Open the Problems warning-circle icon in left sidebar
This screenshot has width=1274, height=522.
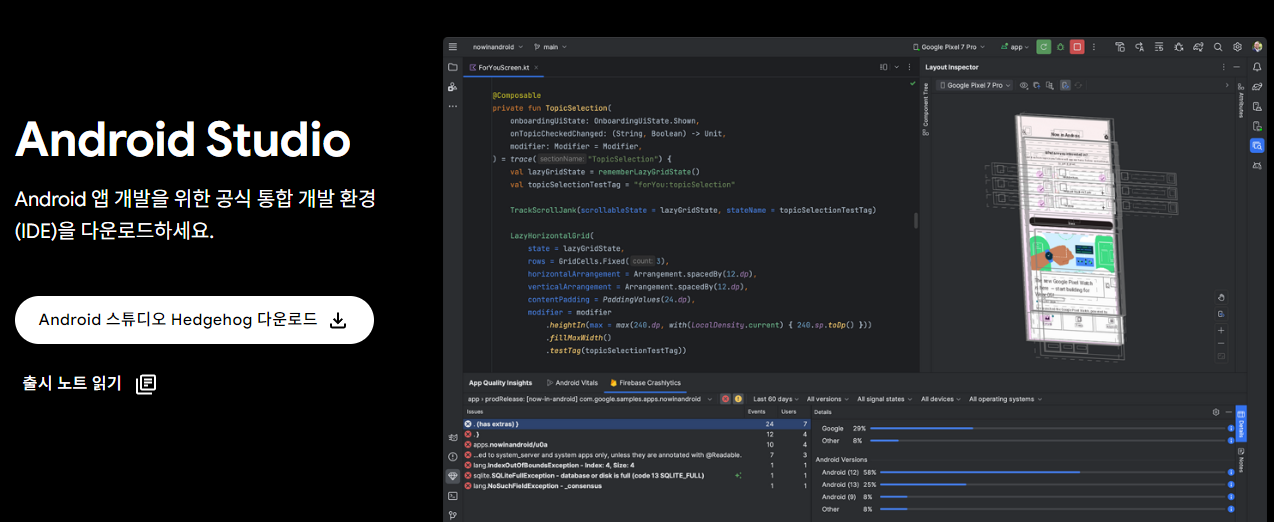453,456
